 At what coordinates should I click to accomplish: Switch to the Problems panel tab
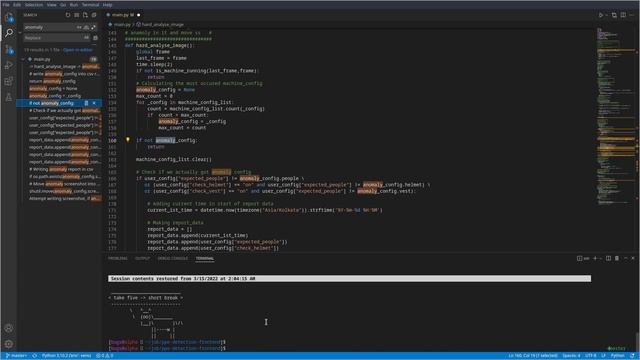pyautogui.click(x=118, y=258)
